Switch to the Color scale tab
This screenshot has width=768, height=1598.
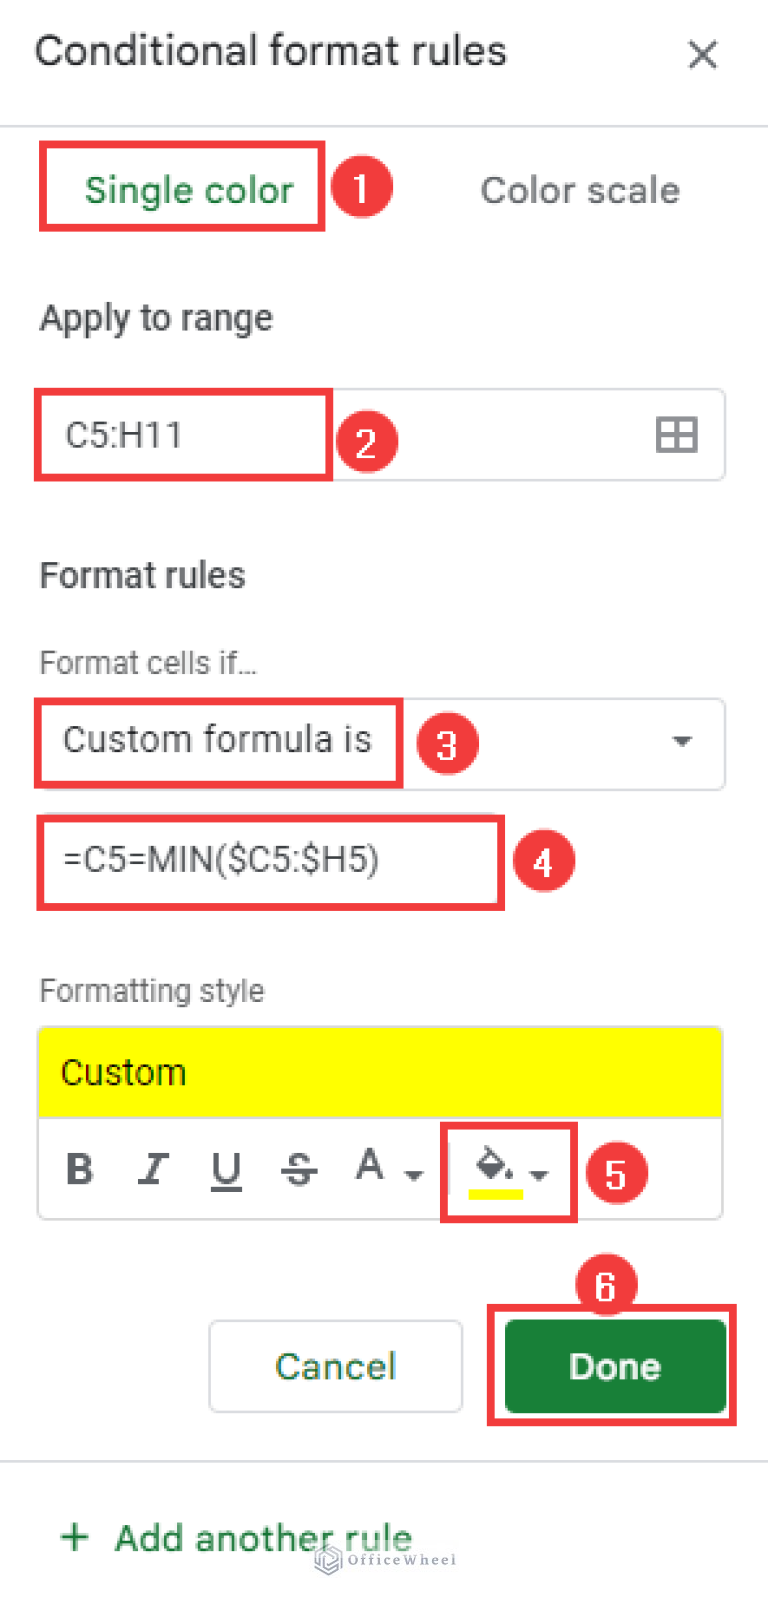(580, 190)
